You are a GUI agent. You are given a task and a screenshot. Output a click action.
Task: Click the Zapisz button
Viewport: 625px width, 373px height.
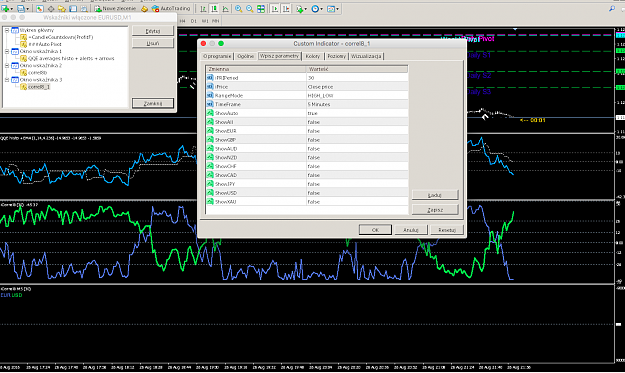point(435,210)
